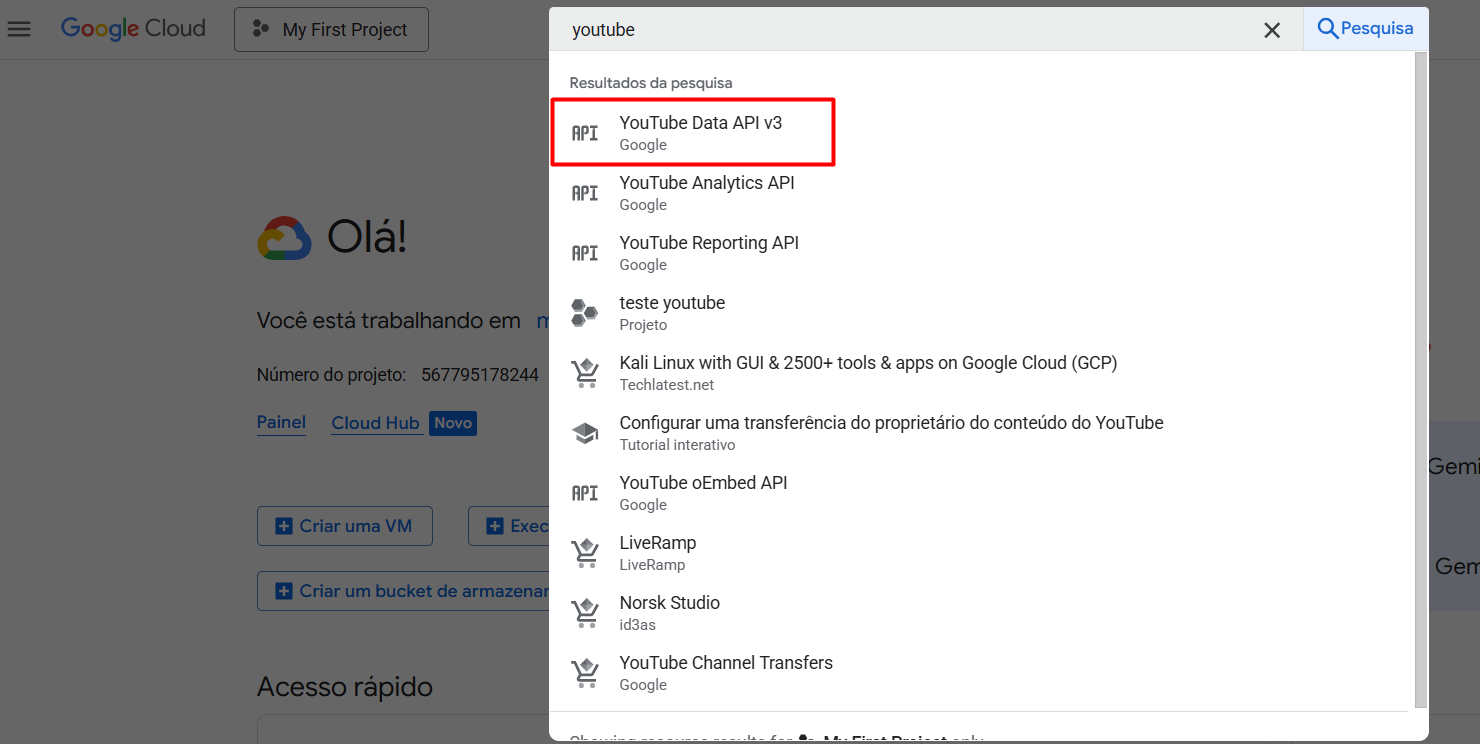Open the Cloud Hub link

375,423
